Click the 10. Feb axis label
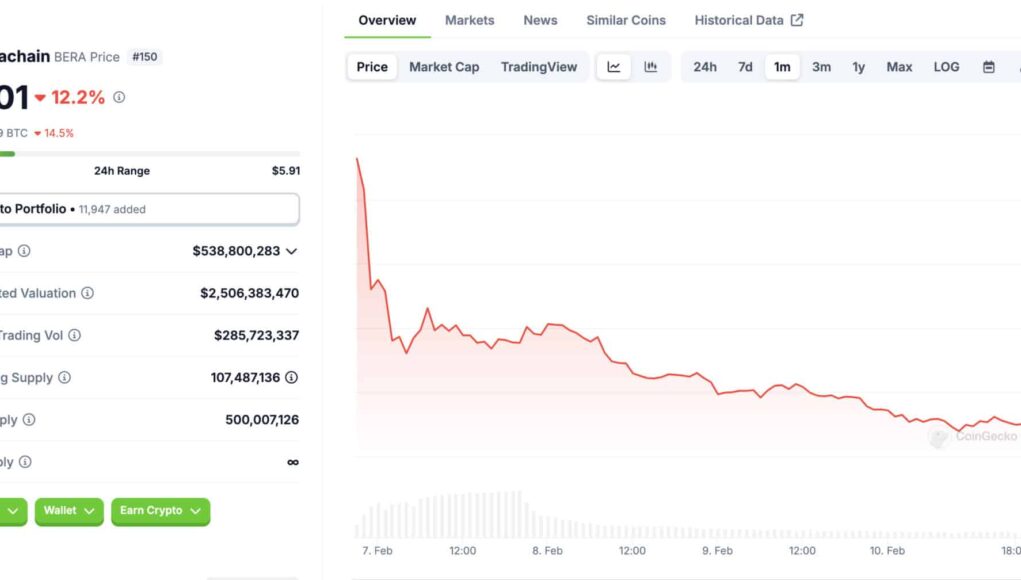The width and height of the screenshot is (1021, 580). pyautogui.click(x=887, y=551)
